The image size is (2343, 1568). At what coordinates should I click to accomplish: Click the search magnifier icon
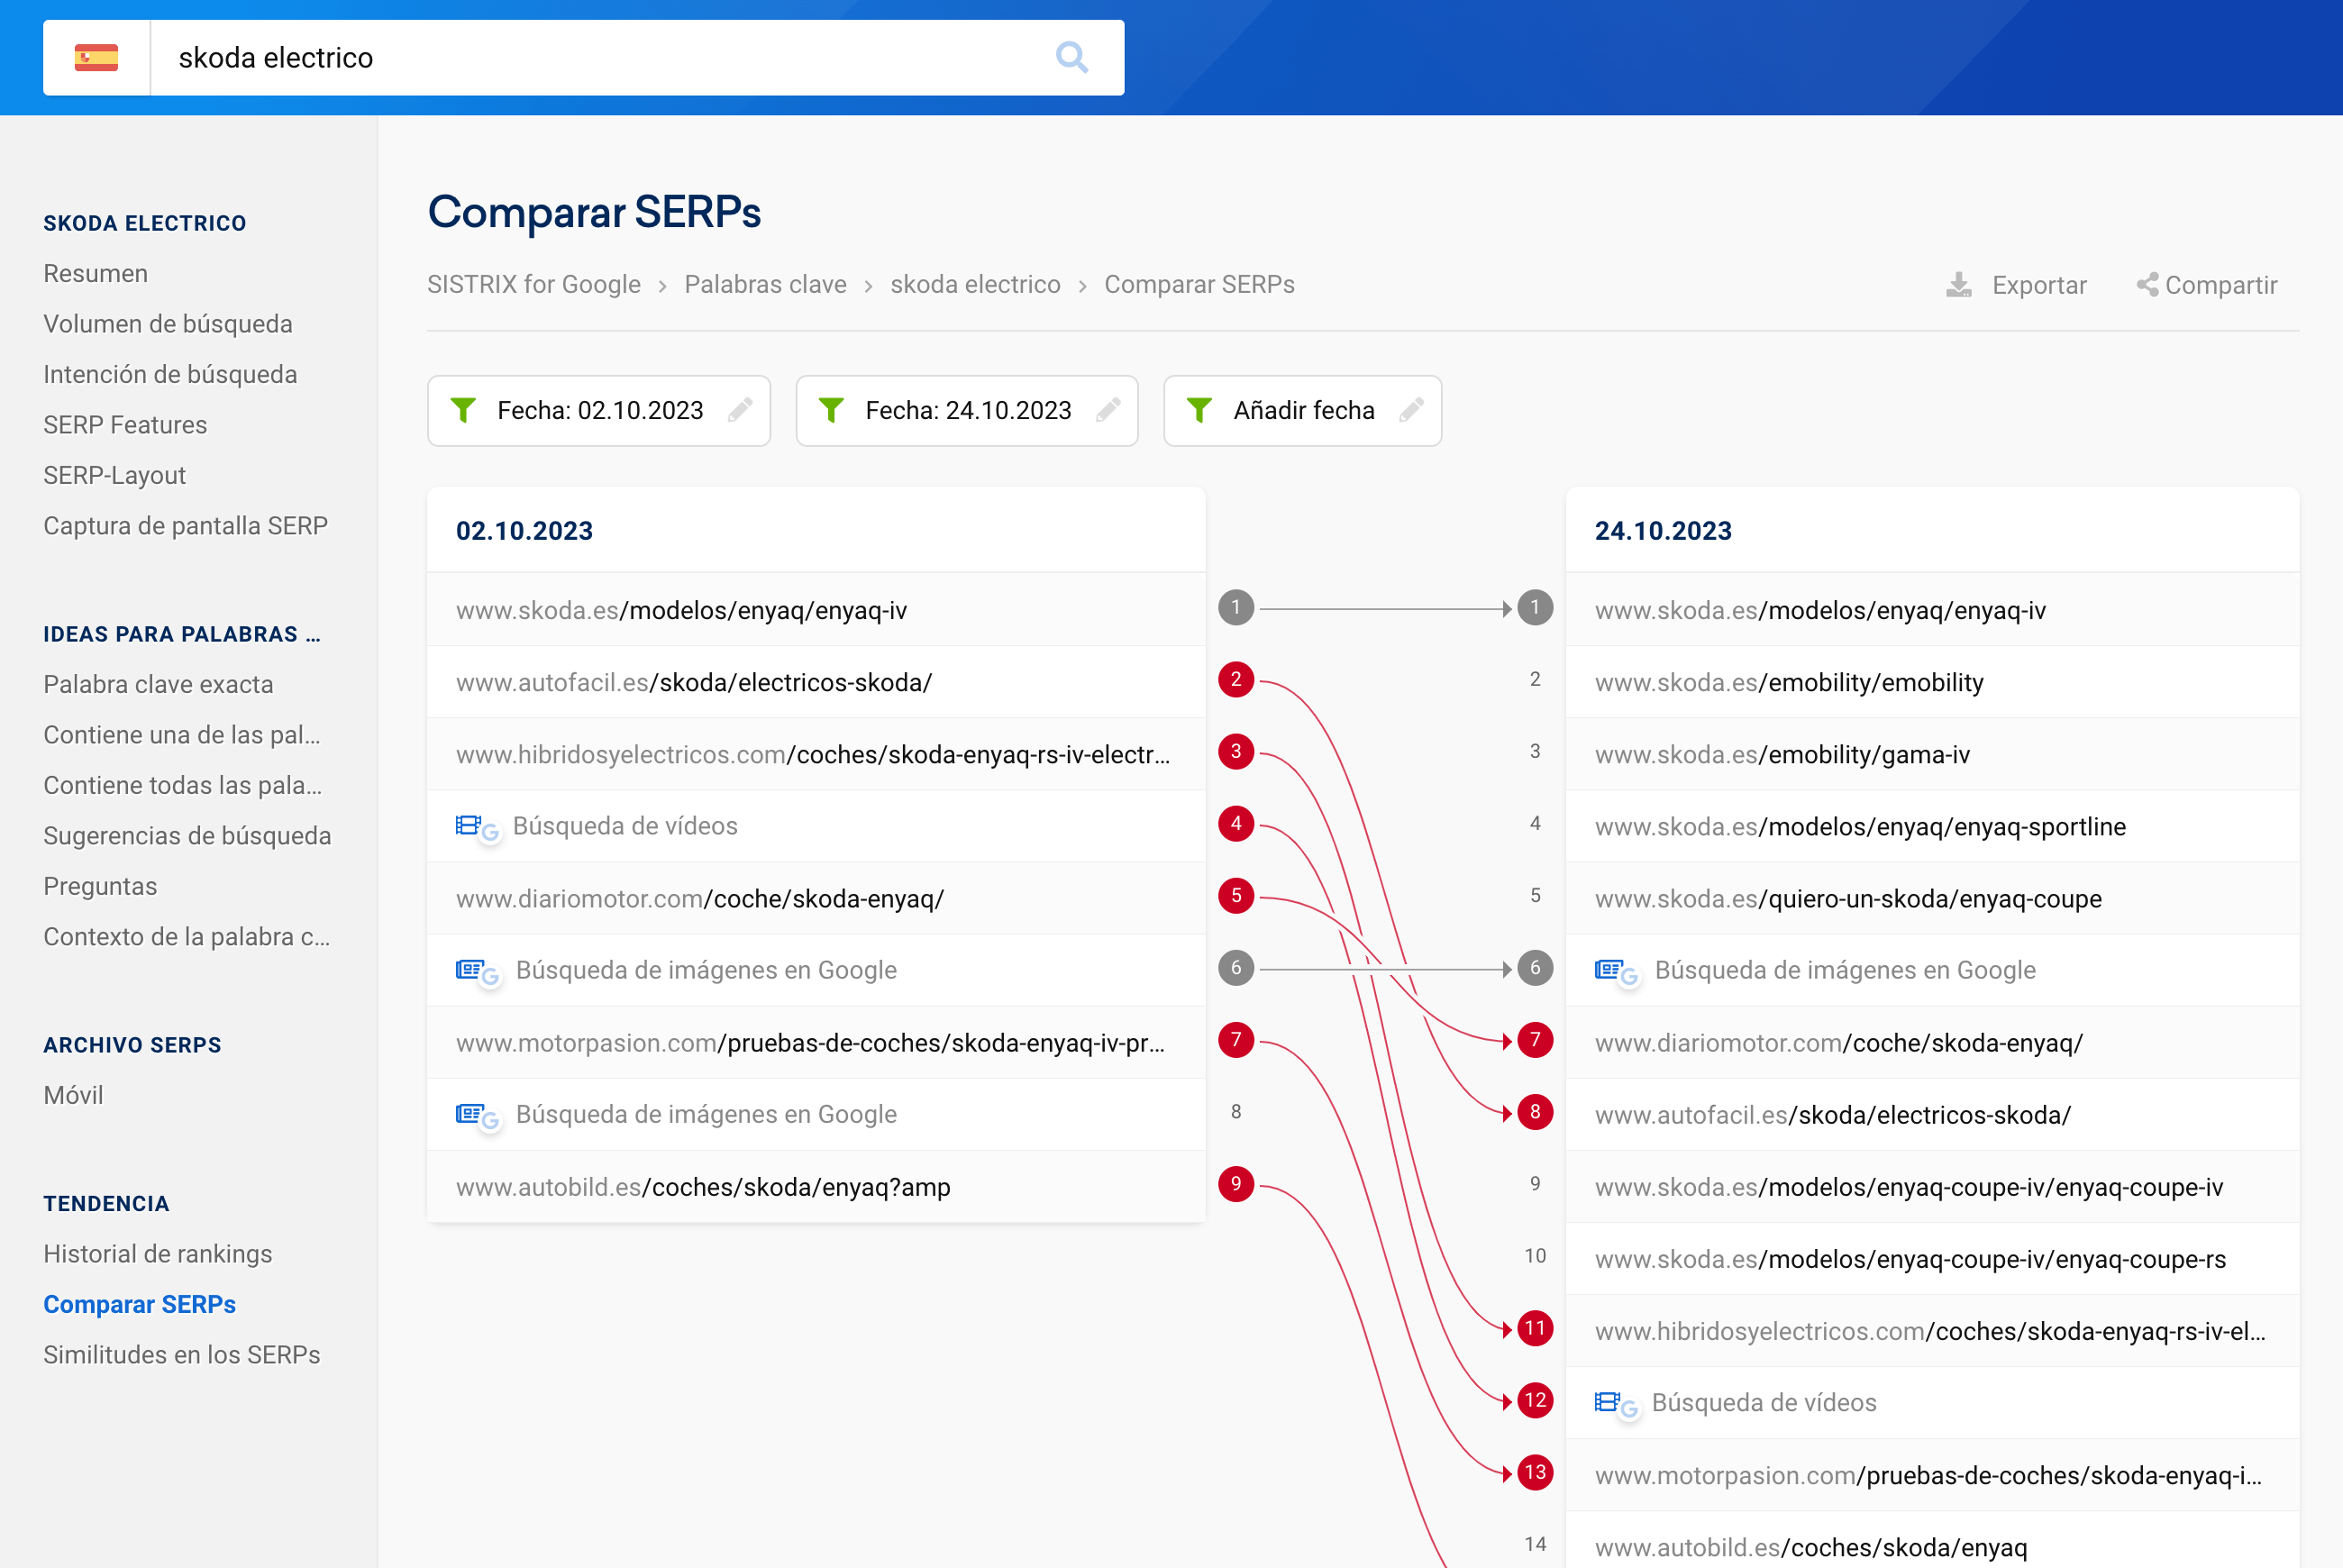click(x=1072, y=58)
